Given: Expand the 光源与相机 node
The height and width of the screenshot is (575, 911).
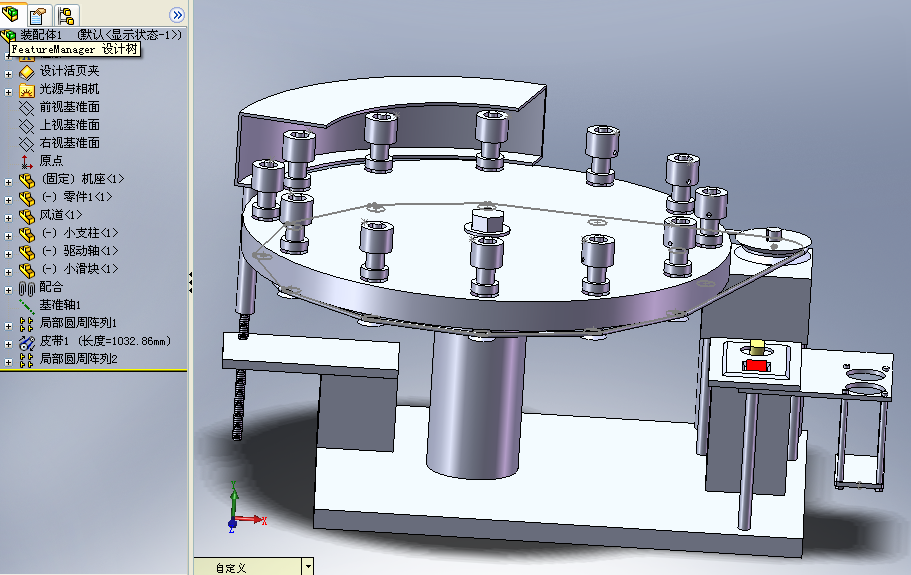Looking at the screenshot, I should click(x=8, y=92).
